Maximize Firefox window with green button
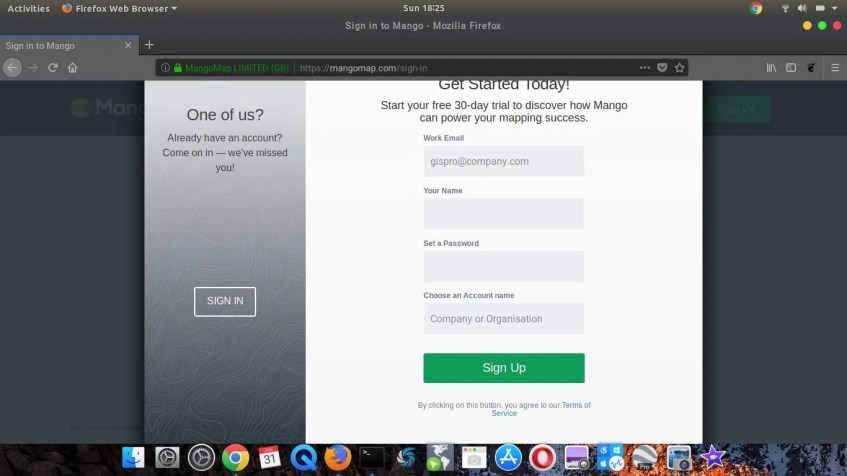The image size is (847, 476). click(822, 25)
